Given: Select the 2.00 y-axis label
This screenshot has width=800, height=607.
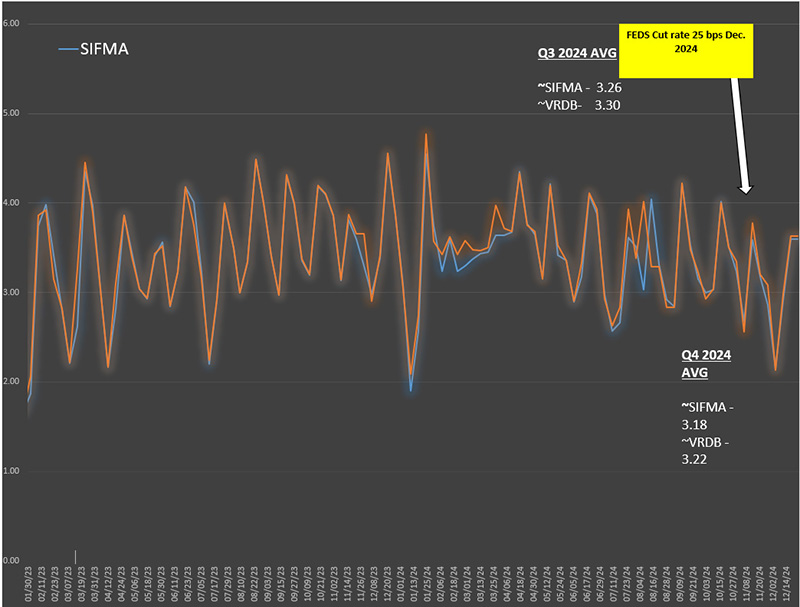Looking at the screenshot, I should 11,382.
